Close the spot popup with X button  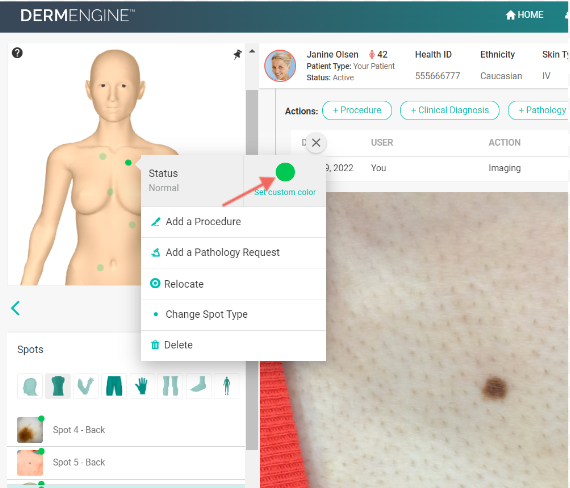[316, 143]
